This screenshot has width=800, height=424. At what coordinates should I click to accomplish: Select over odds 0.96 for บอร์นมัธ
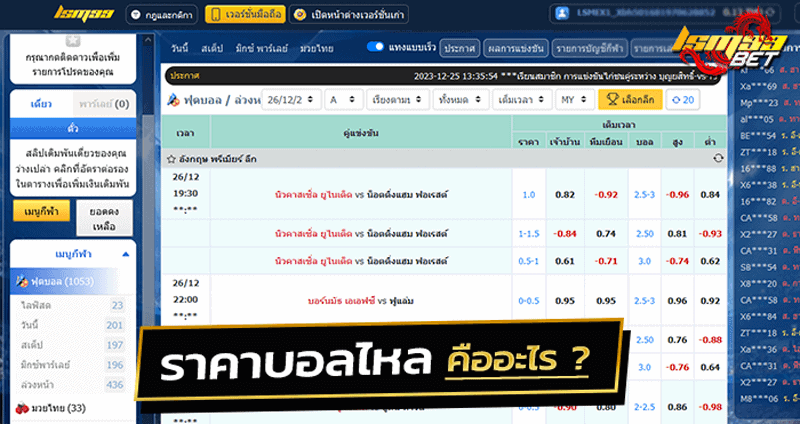coord(678,301)
